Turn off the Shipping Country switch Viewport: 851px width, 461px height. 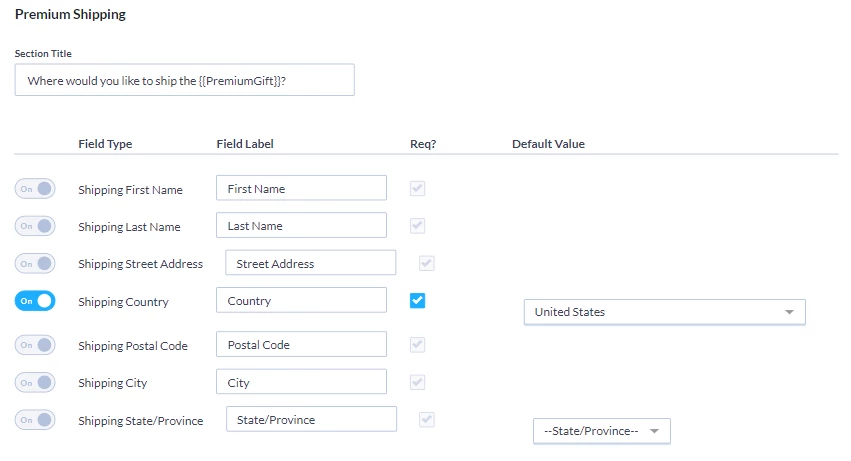(35, 301)
